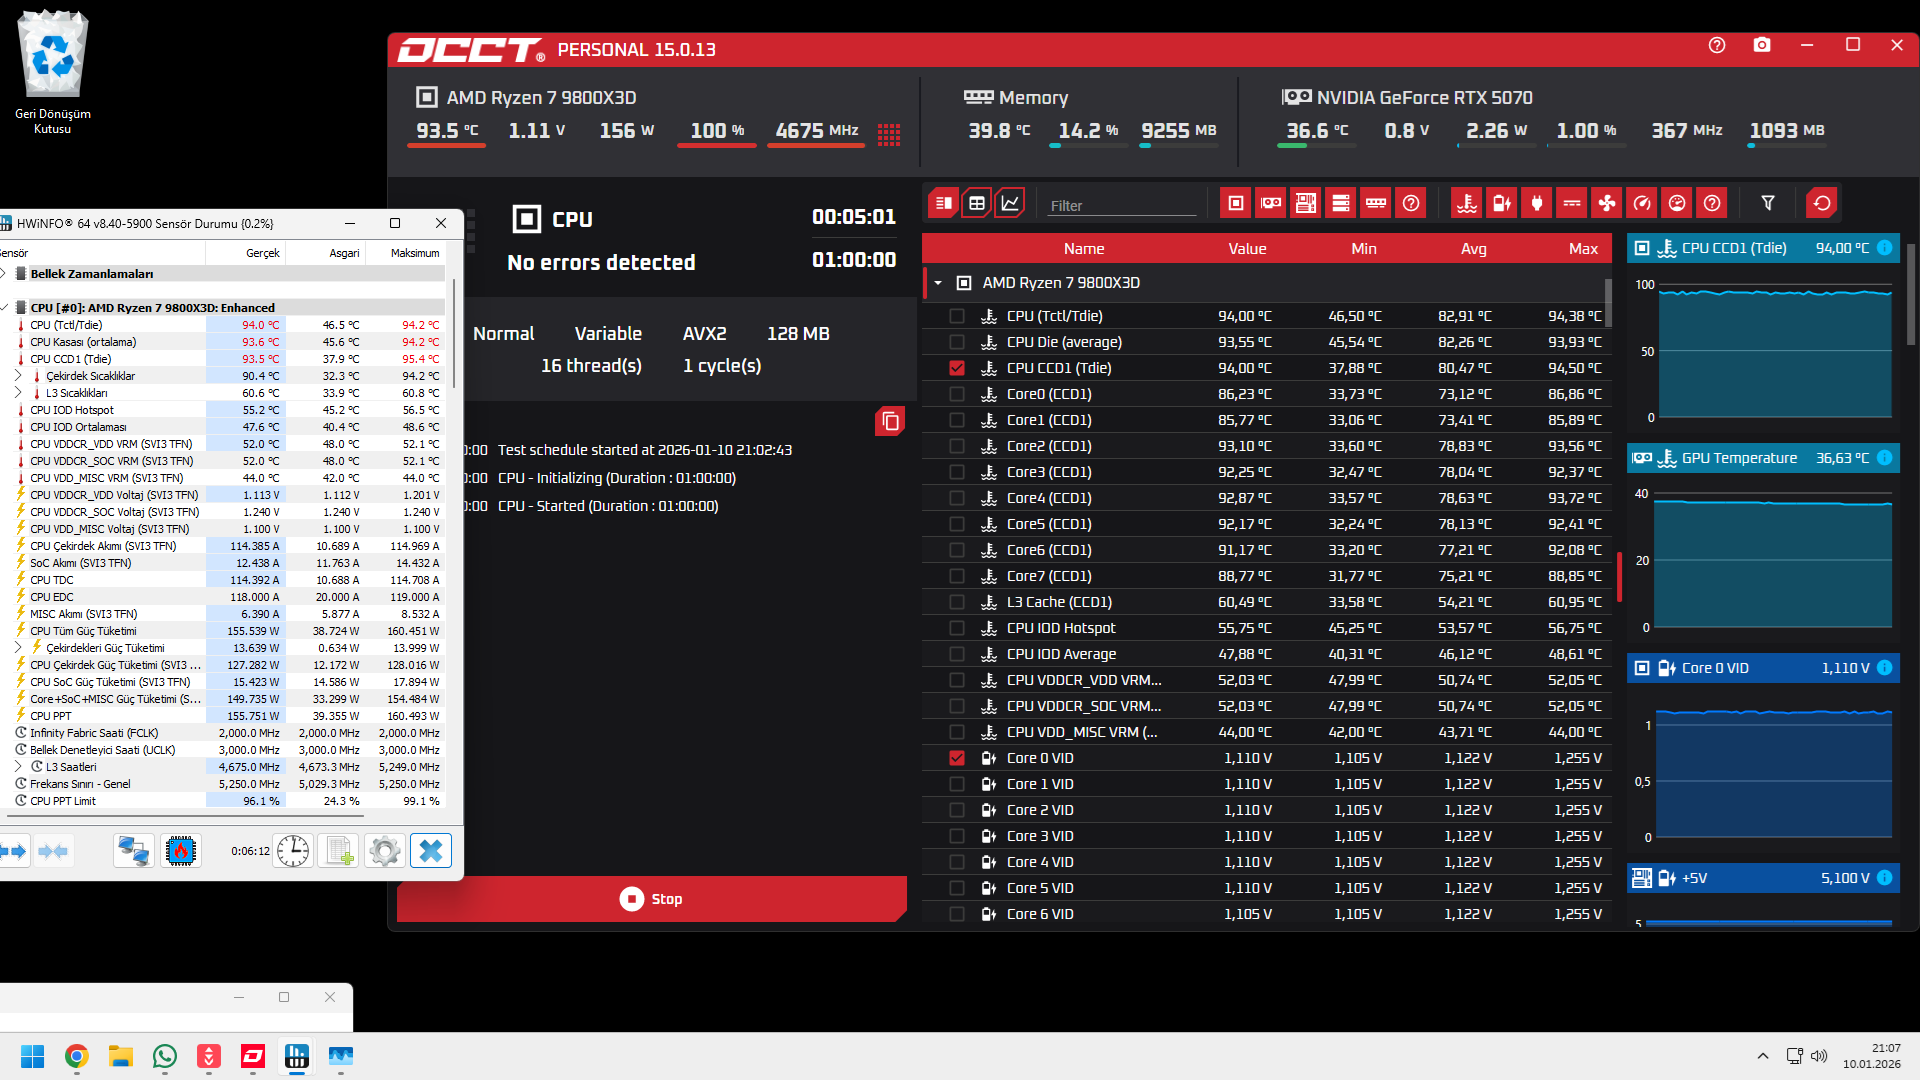Open HWiNFO network connection icon

pos(133,851)
